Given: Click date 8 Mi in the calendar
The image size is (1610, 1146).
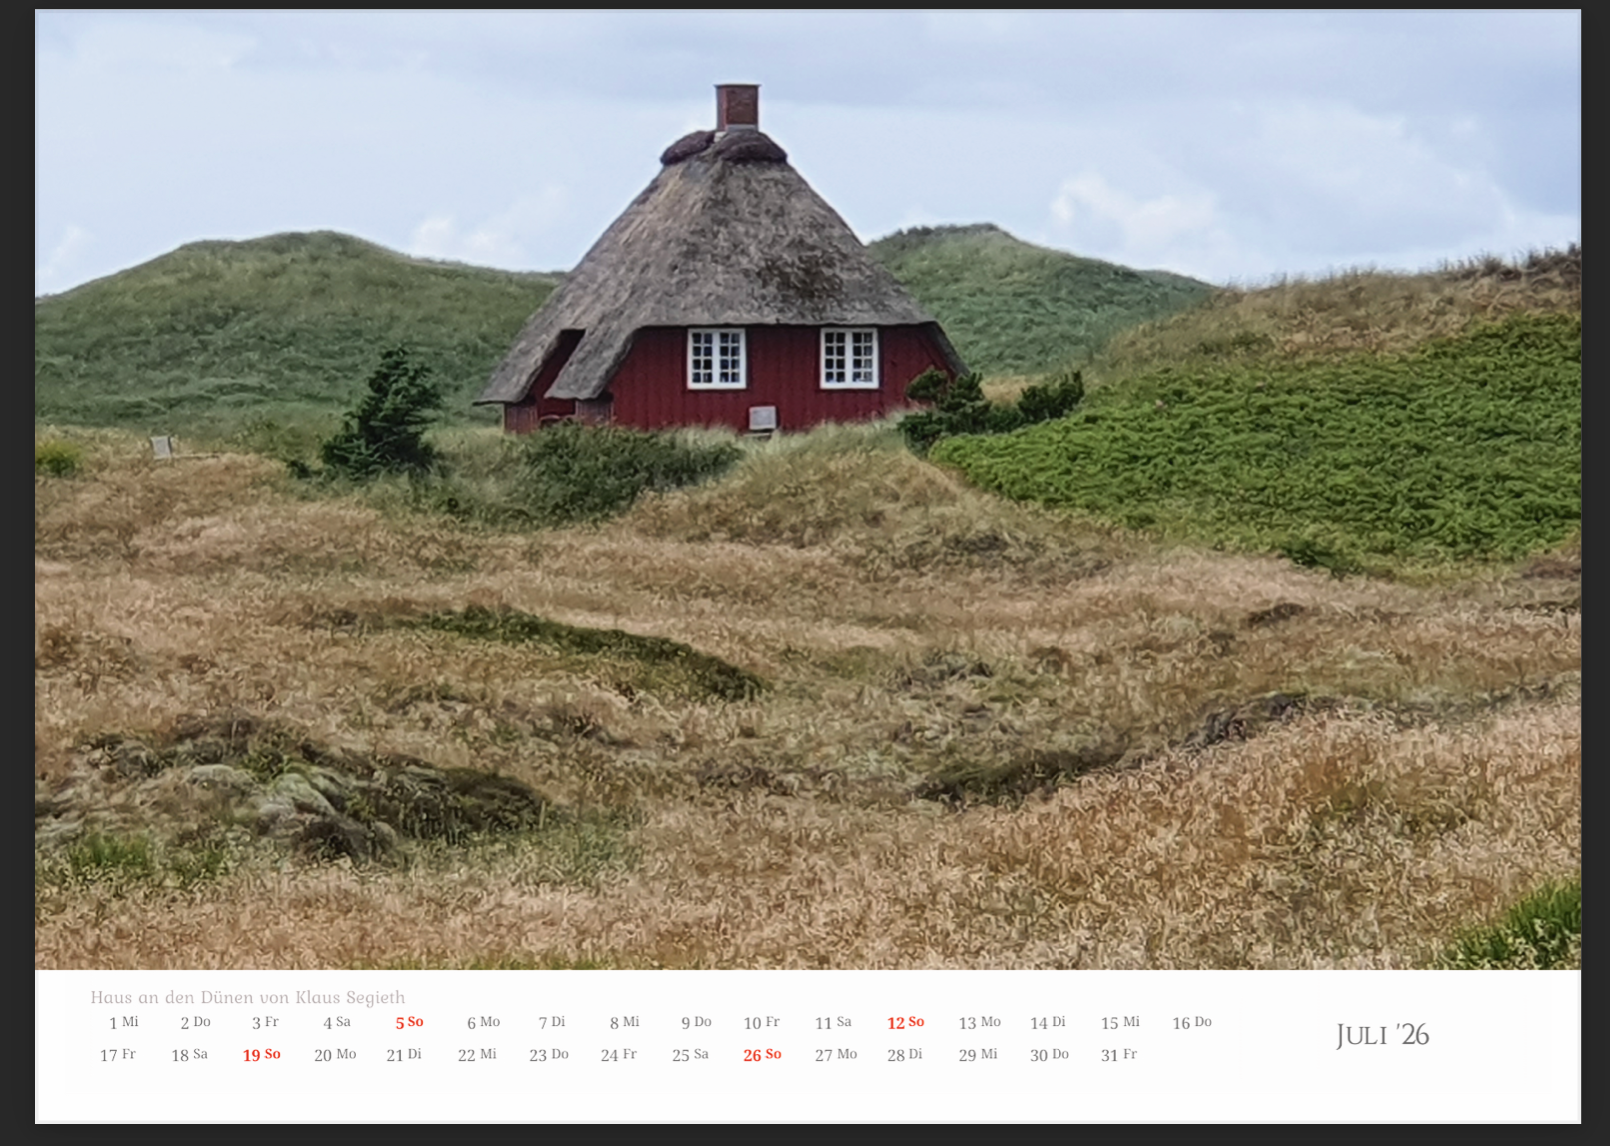Looking at the screenshot, I should pyautogui.click(x=624, y=1022).
